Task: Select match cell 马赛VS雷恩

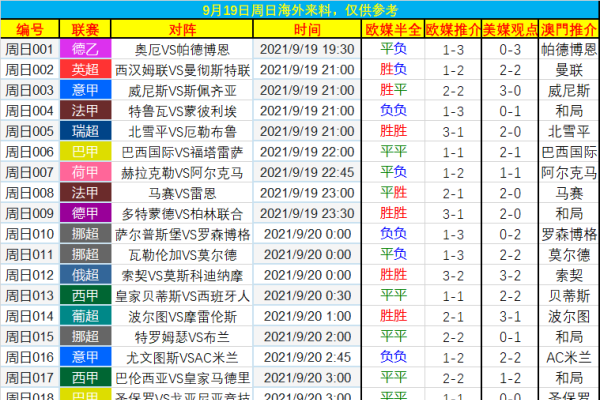Action: click(x=182, y=193)
